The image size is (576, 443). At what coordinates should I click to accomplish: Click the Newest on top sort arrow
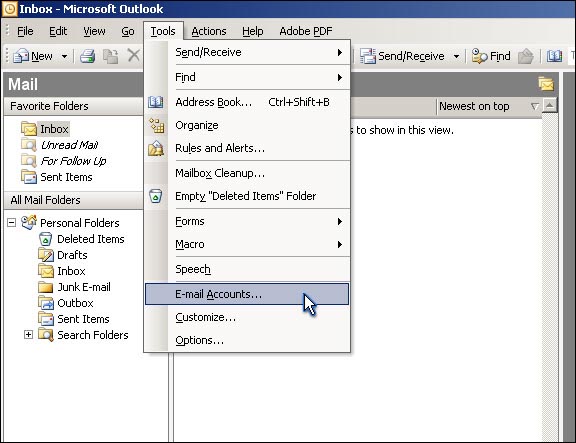click(535, 107)
